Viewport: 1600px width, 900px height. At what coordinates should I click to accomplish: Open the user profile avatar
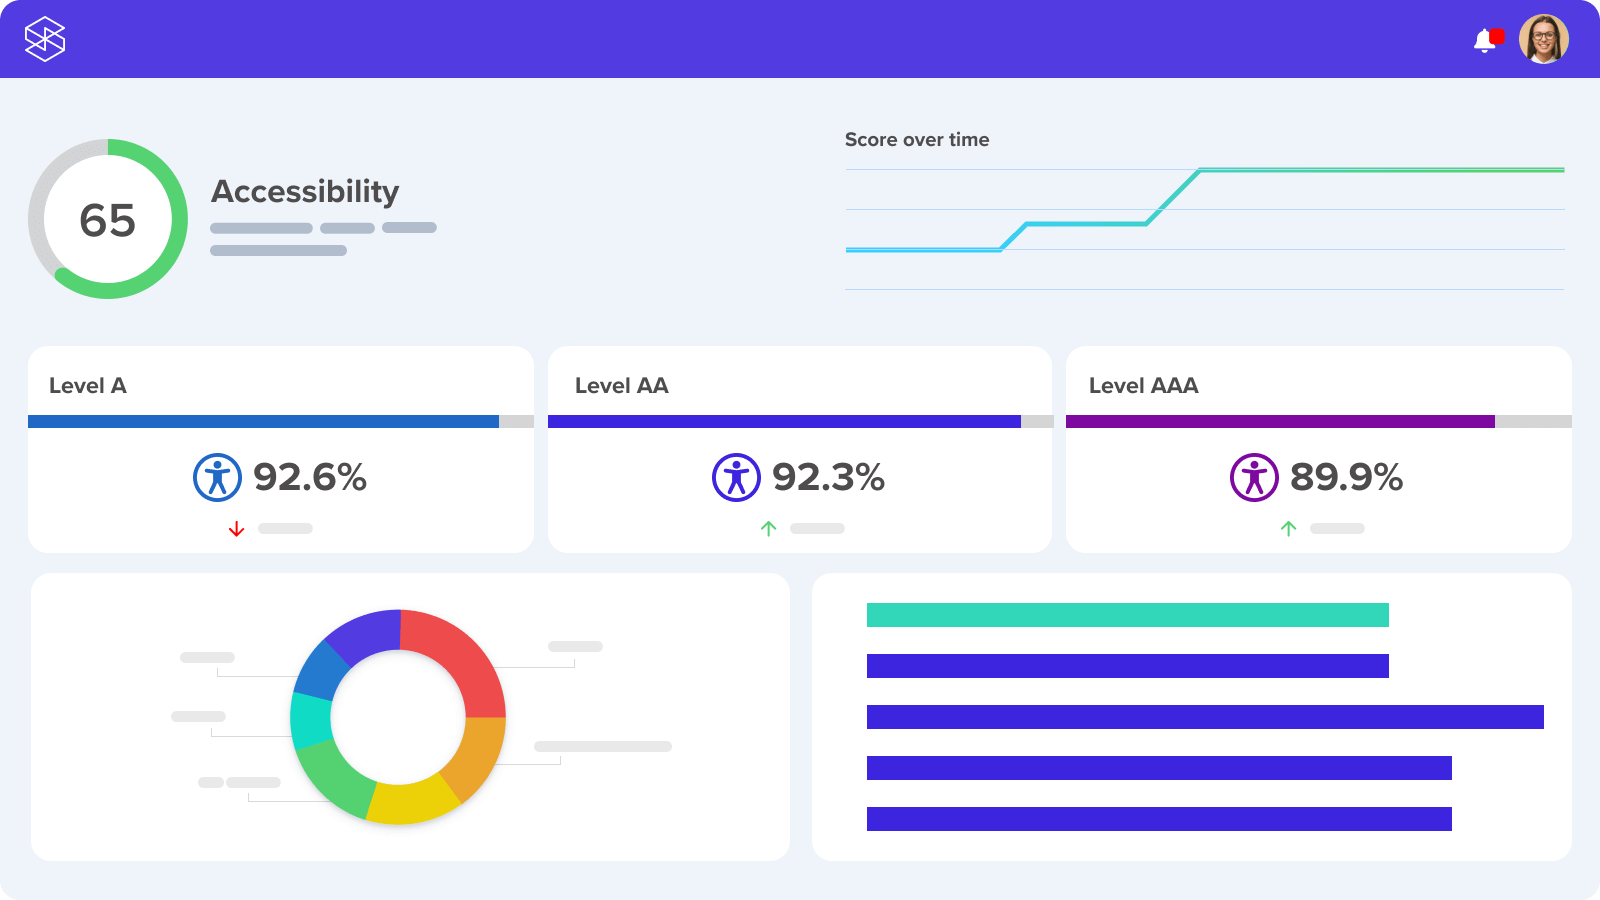[x=1543, y=39]
